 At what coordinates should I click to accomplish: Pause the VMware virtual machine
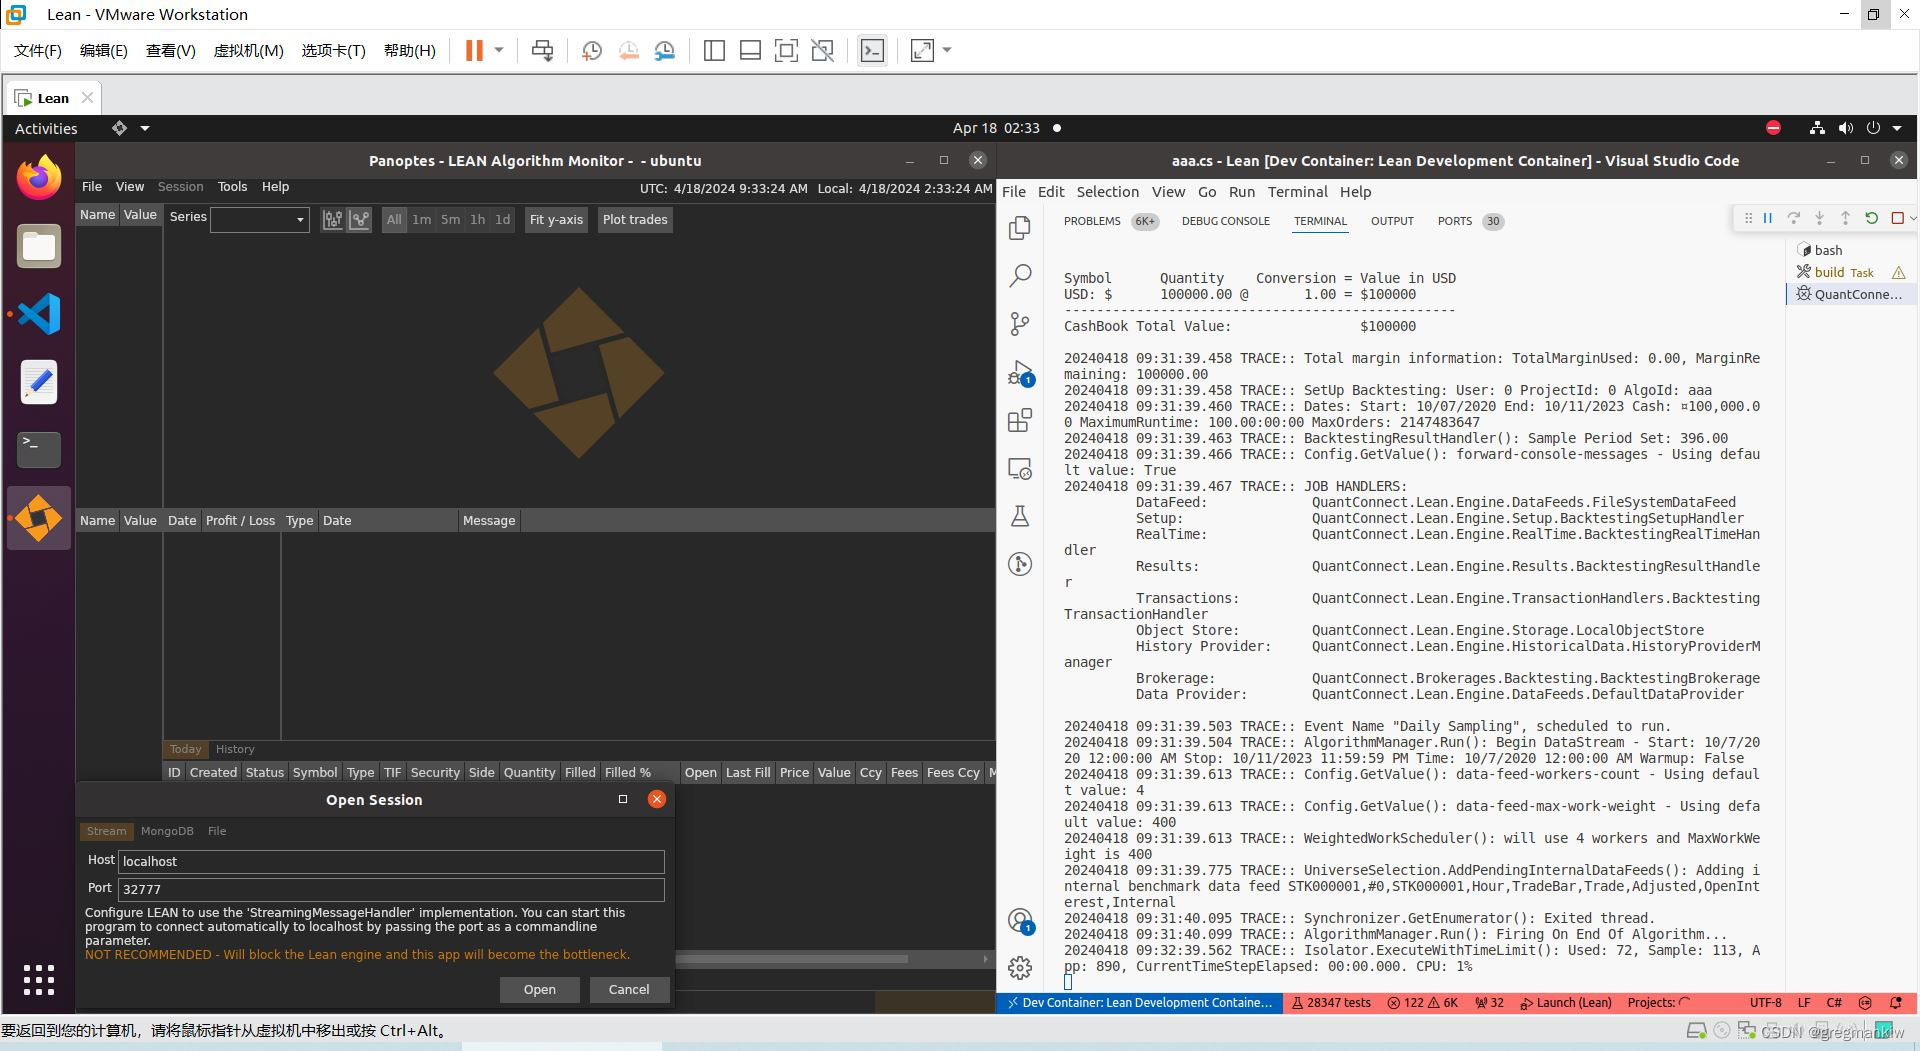[x=474, y=51]
